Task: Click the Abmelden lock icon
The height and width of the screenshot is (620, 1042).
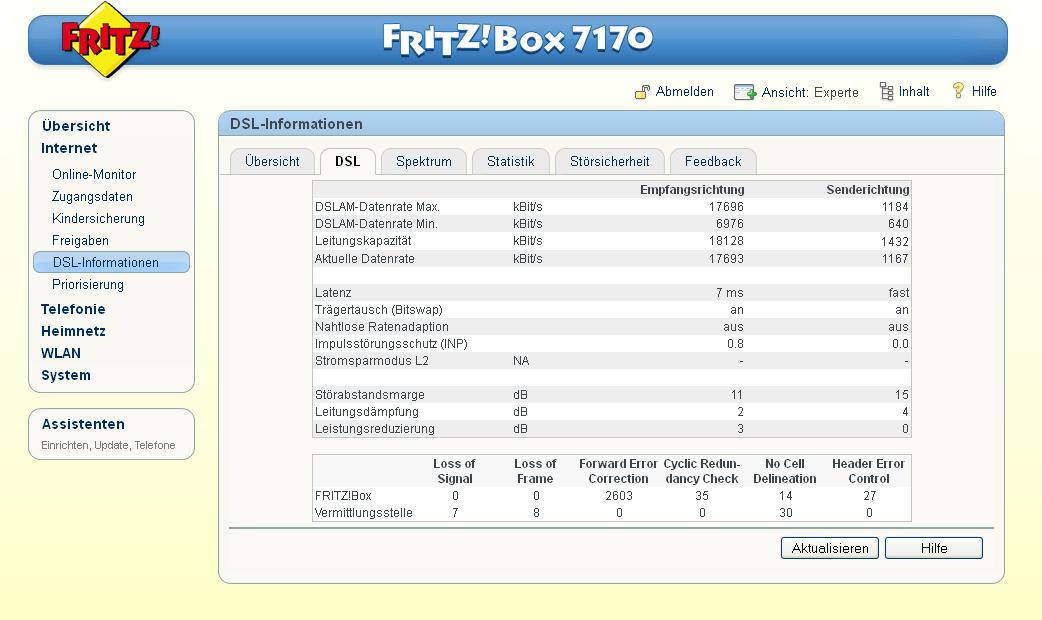Action: coord(642,92)
